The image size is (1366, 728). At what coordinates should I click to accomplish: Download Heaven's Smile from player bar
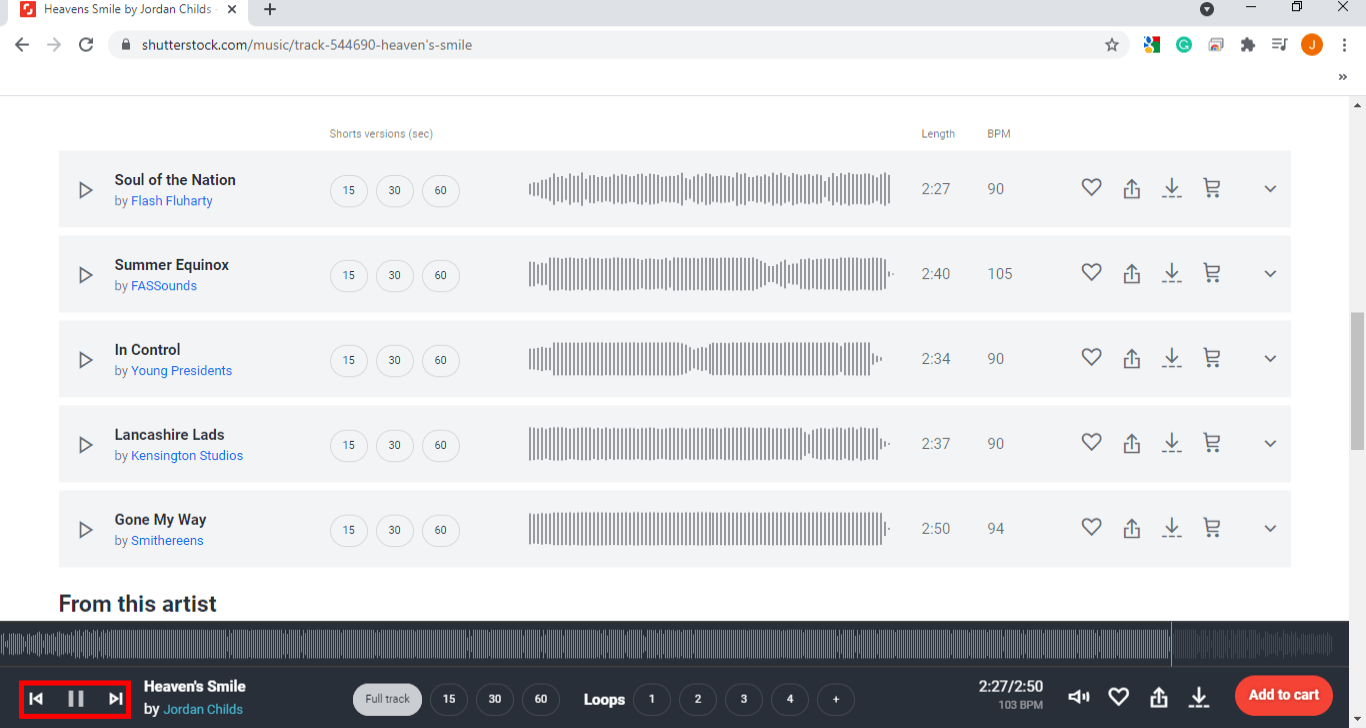click(x=1199, y=697)
